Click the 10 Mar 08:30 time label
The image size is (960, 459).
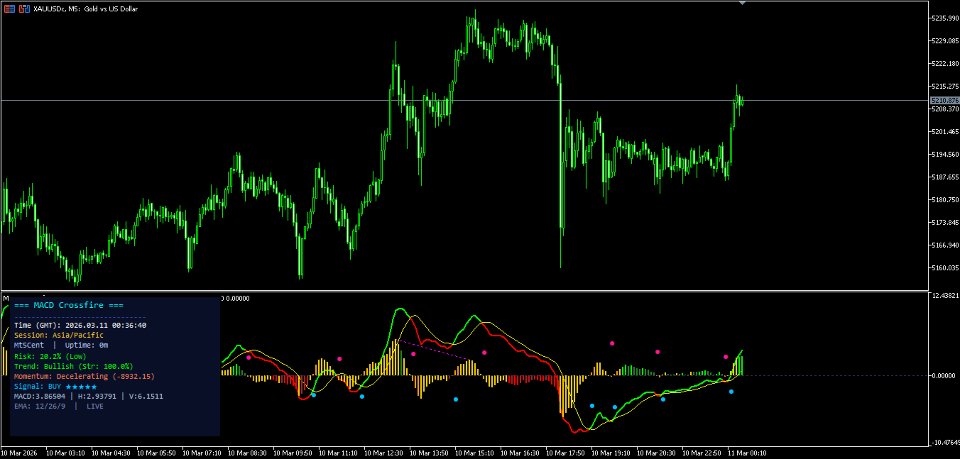(247, 453)
